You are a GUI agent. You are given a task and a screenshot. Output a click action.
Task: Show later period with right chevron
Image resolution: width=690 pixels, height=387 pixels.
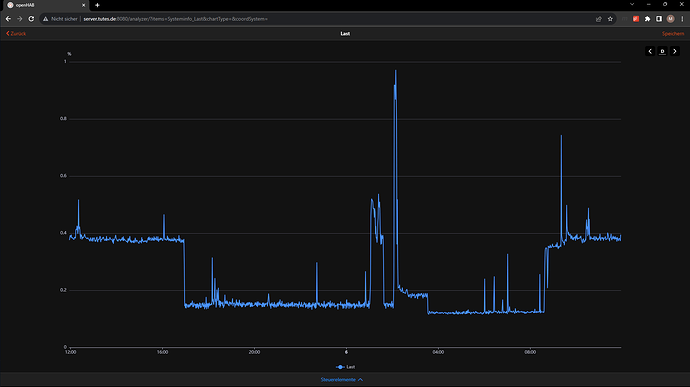pos(675,52)
